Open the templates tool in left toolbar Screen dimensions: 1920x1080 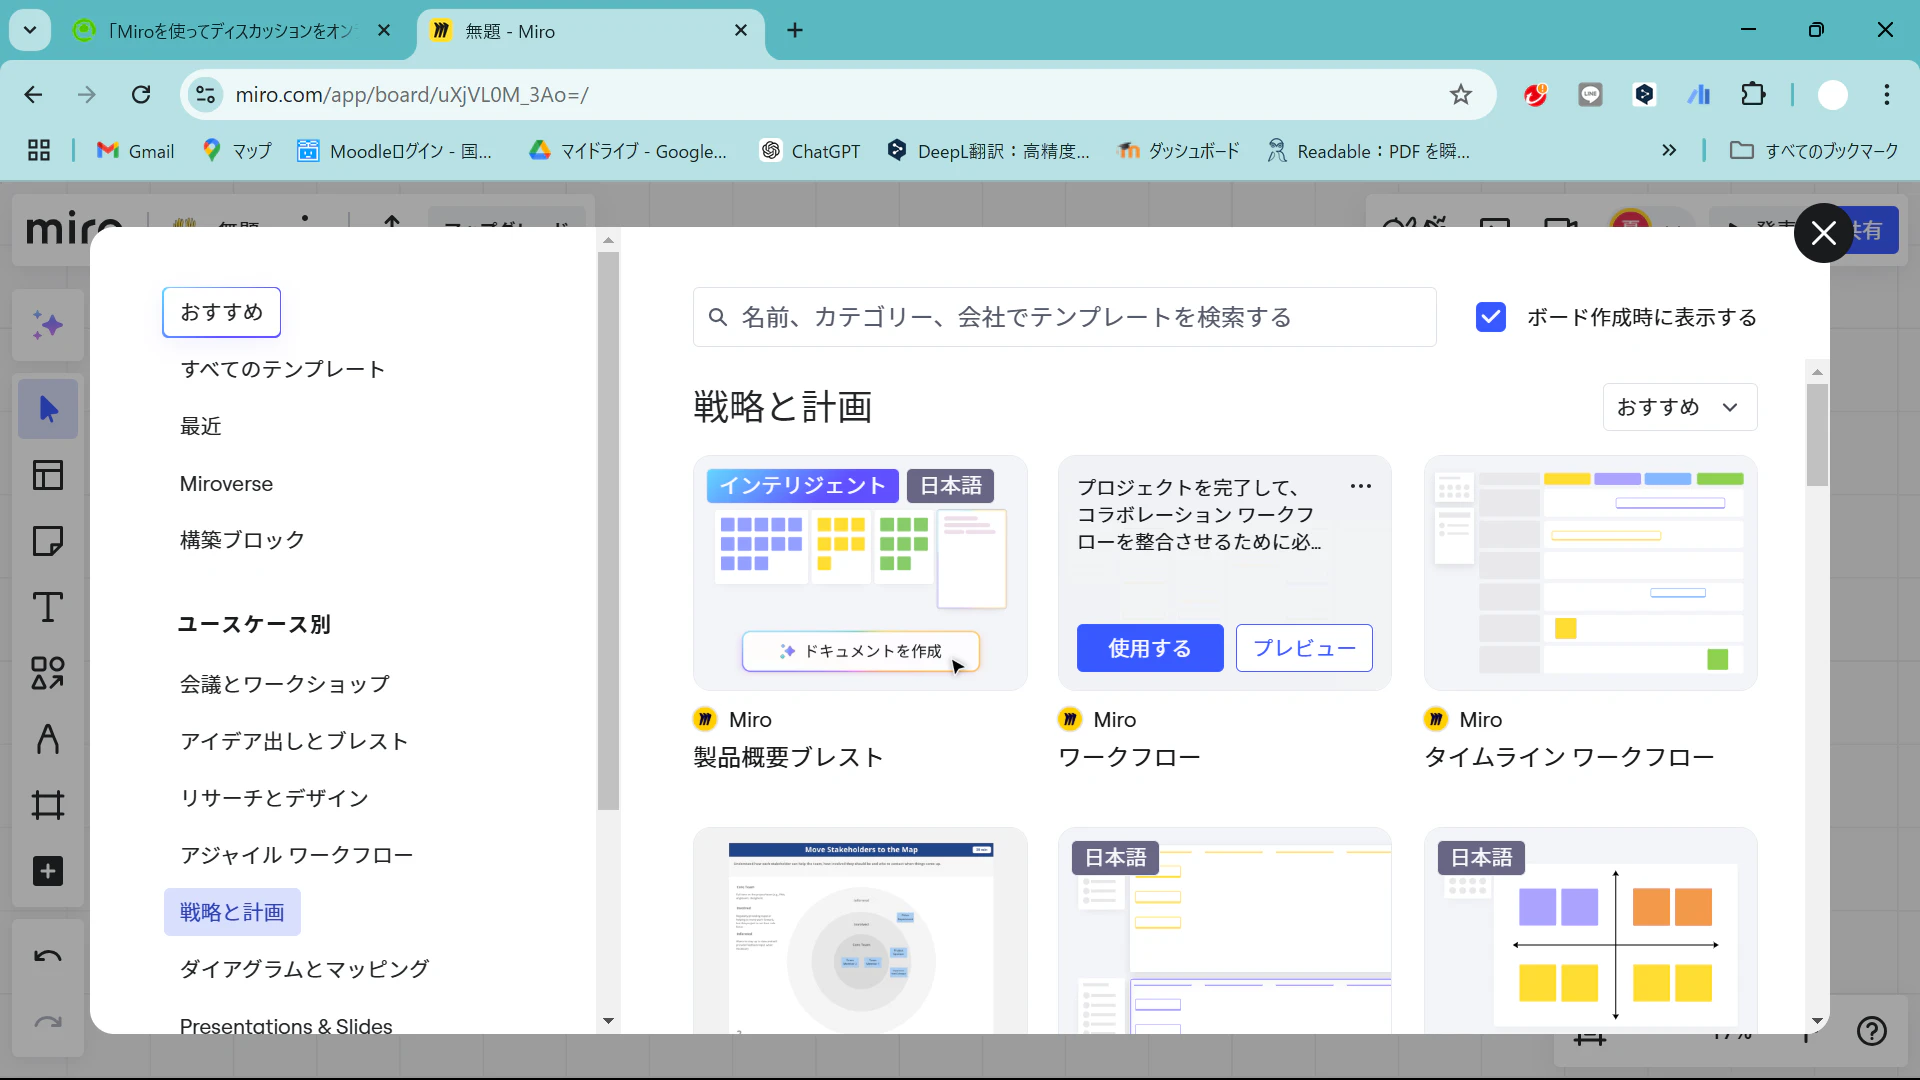48,475
